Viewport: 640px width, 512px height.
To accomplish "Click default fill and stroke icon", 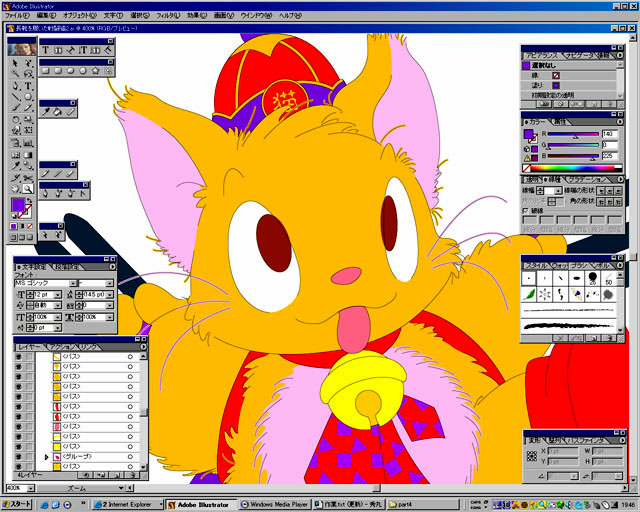I will tap(13, 215).
